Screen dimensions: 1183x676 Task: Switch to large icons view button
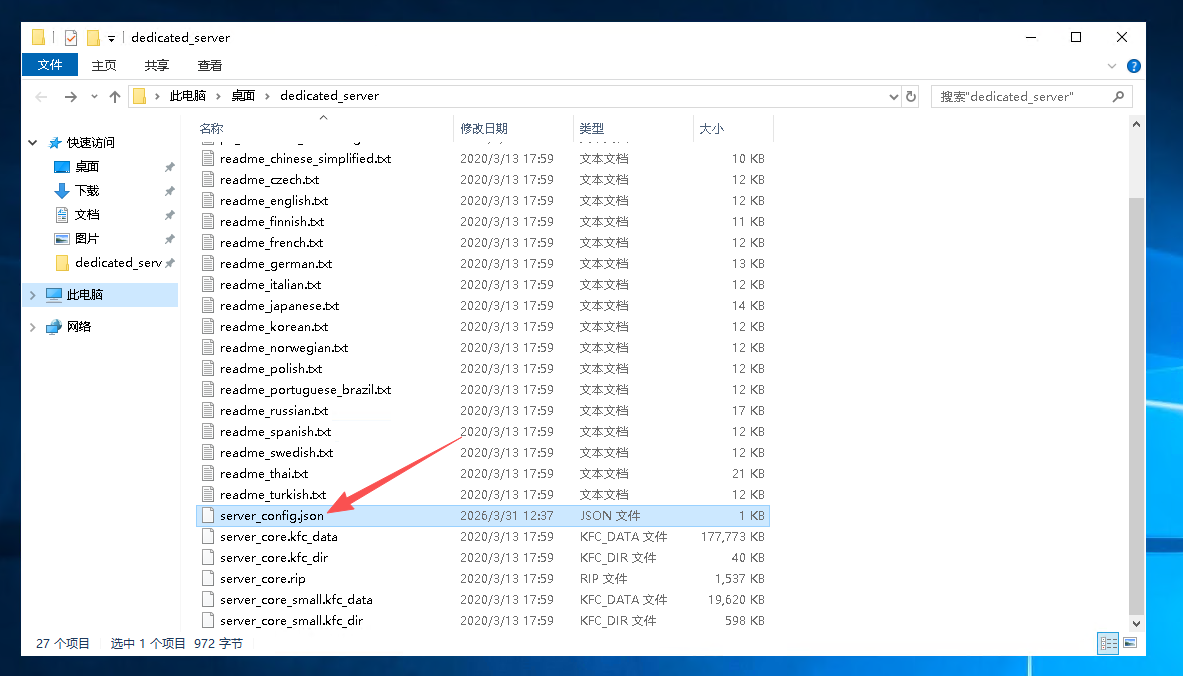coord(1130,643)
